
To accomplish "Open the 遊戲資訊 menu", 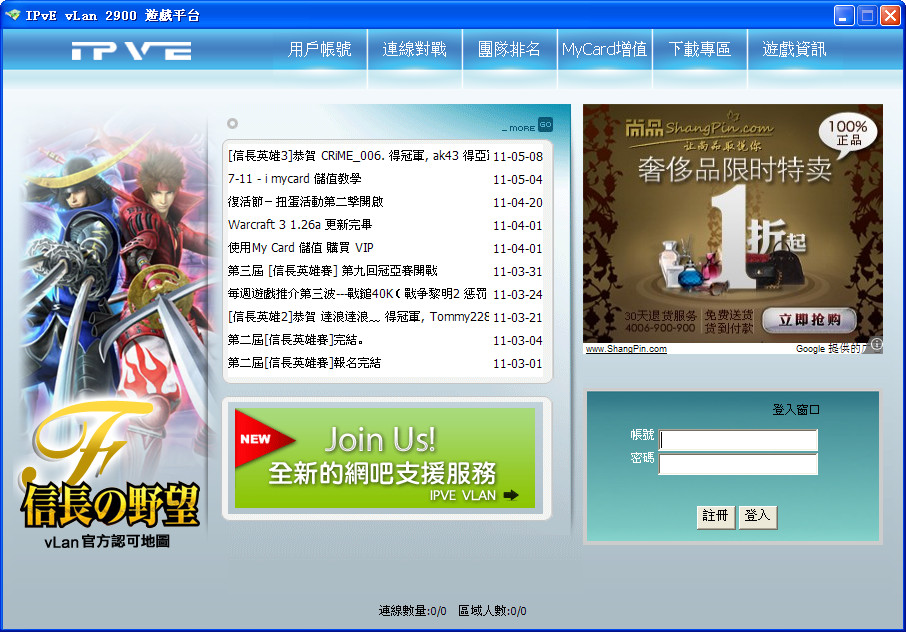I will tap(794, 49).
